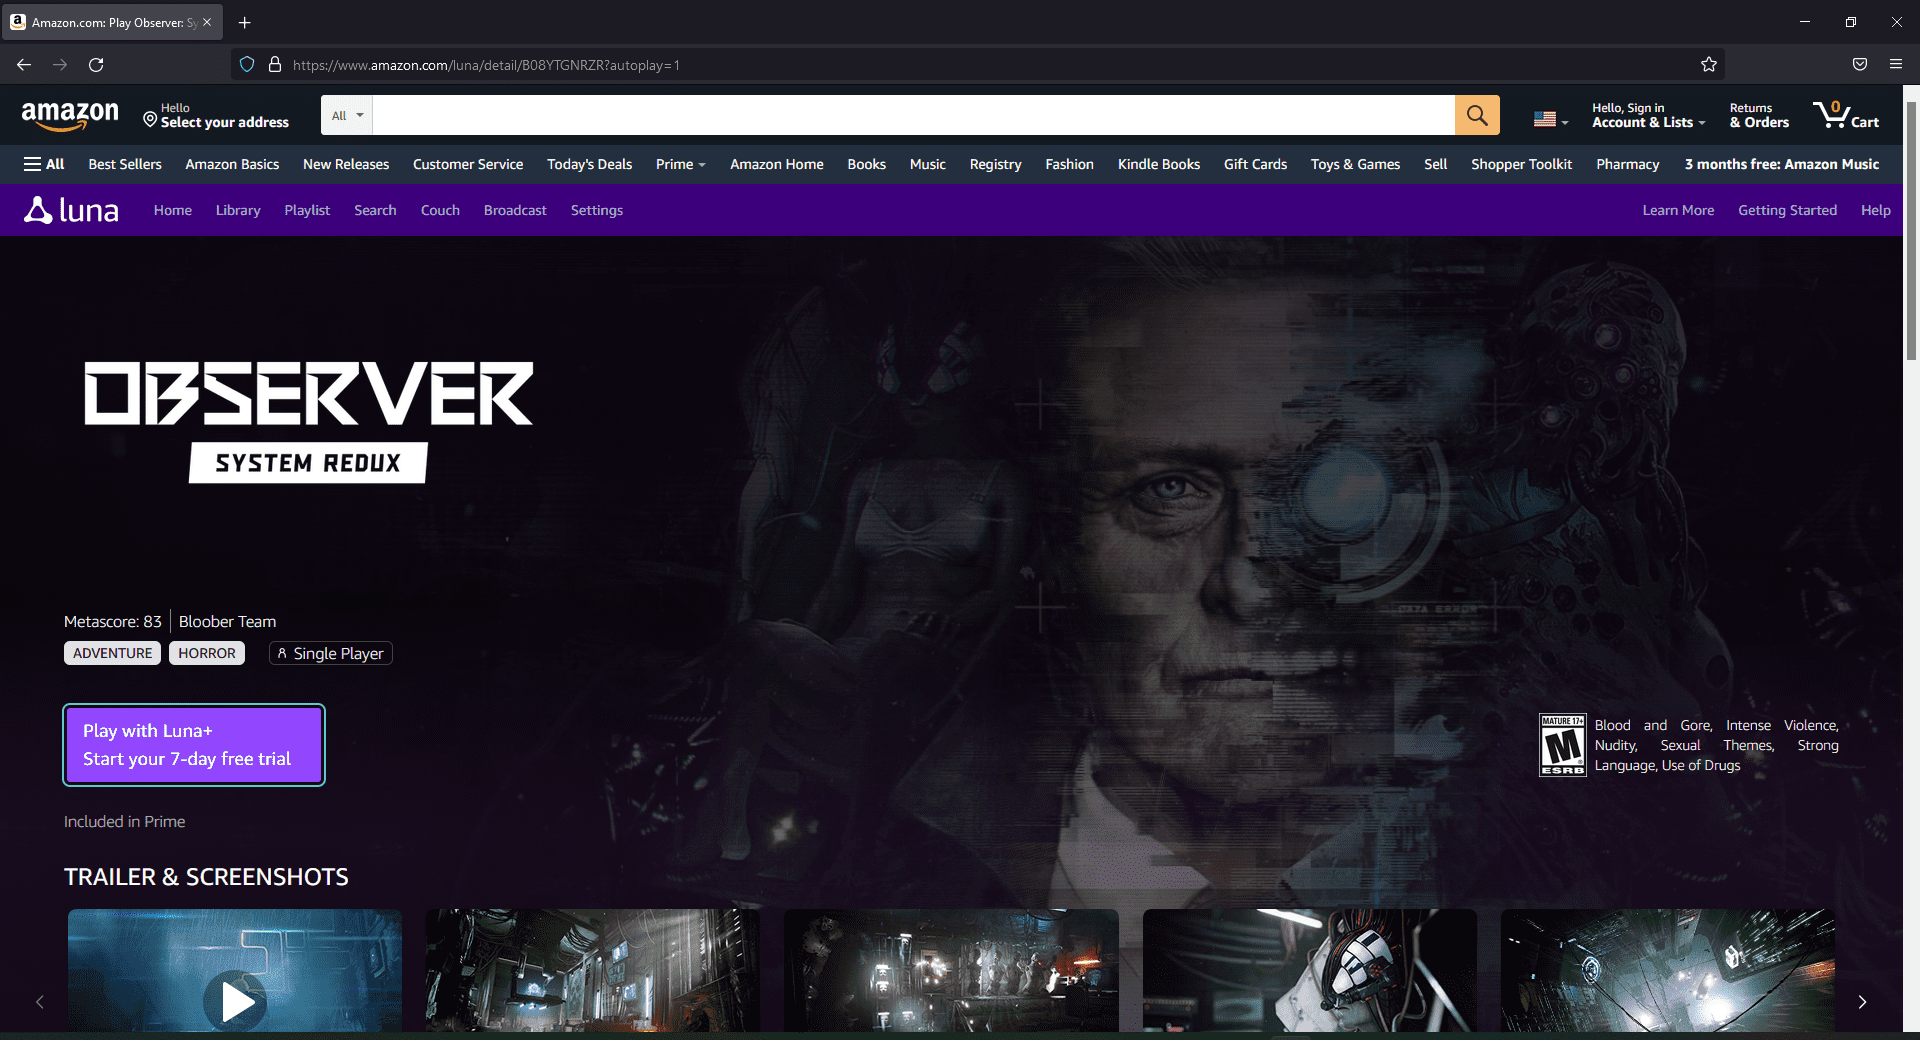Open Pharmacy in the nav bar

point(1627,164)
